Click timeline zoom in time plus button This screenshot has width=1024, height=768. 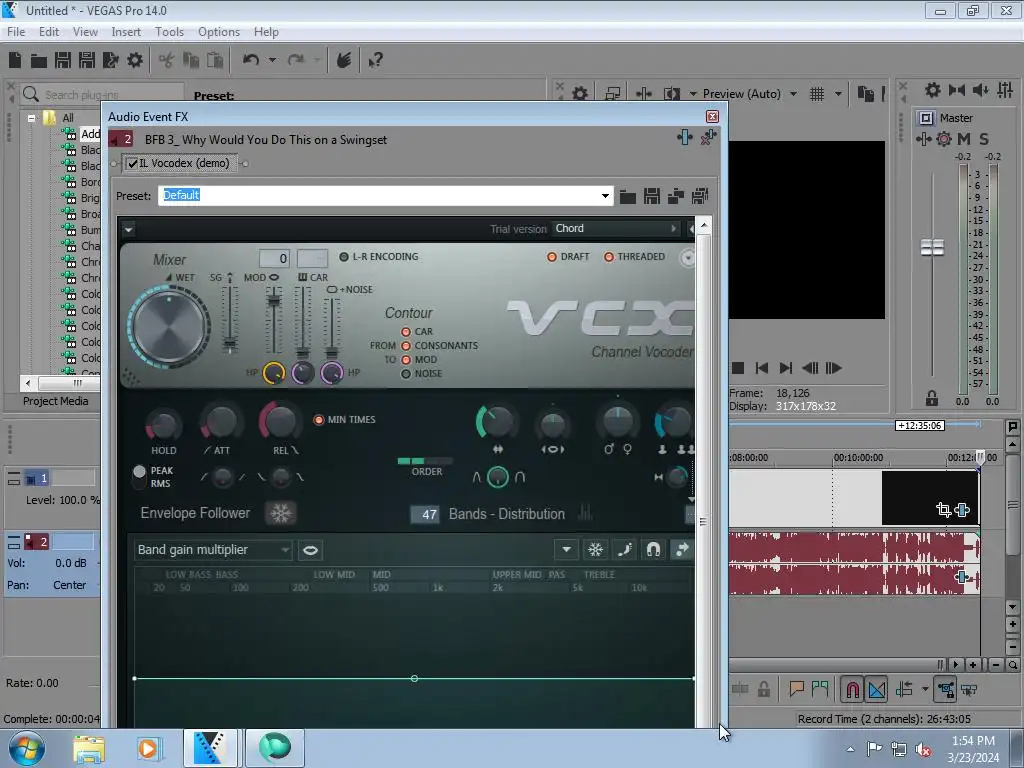973,665
